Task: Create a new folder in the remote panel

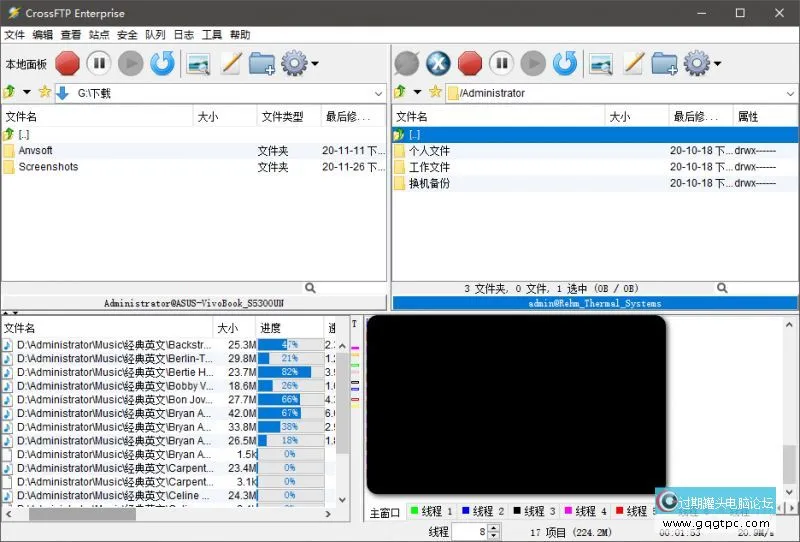Action: pyautogui.click(x=664, y=64)
